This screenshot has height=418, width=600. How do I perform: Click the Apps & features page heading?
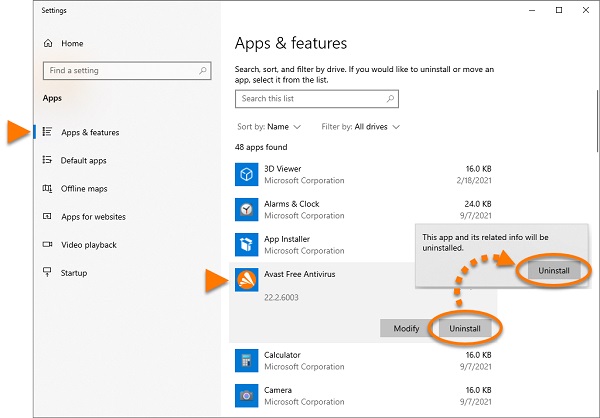point(291,43)
